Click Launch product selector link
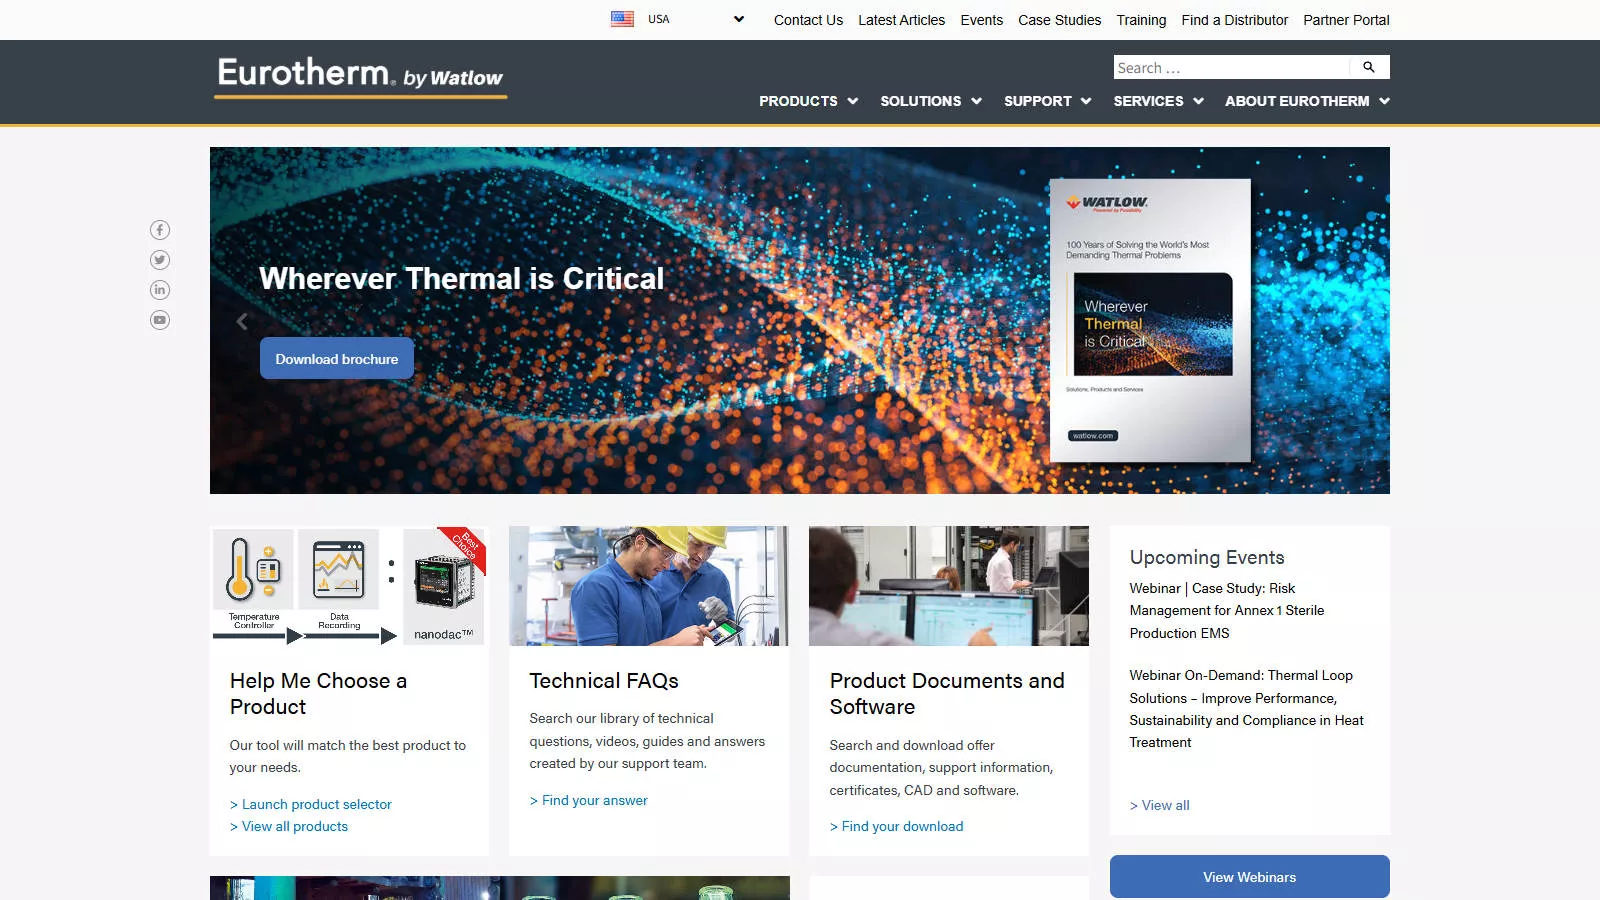 [x=311, y=804]
